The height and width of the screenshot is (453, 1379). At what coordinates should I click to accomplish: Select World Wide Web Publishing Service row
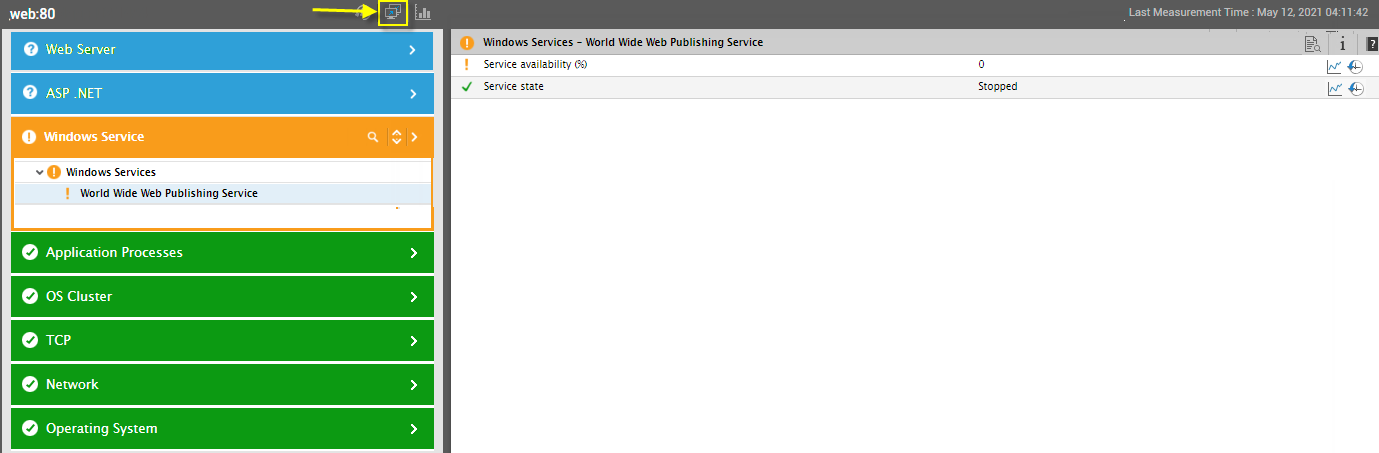[x=223, y=194]
